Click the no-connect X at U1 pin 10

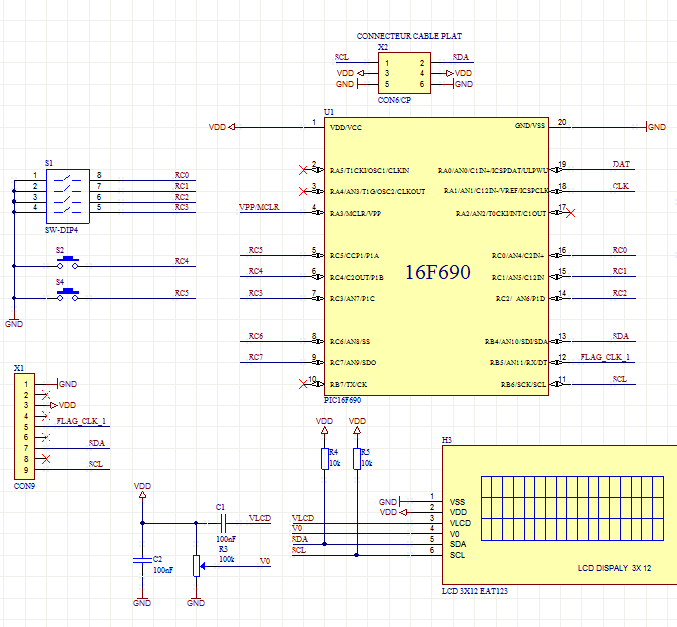pos(303,384)
